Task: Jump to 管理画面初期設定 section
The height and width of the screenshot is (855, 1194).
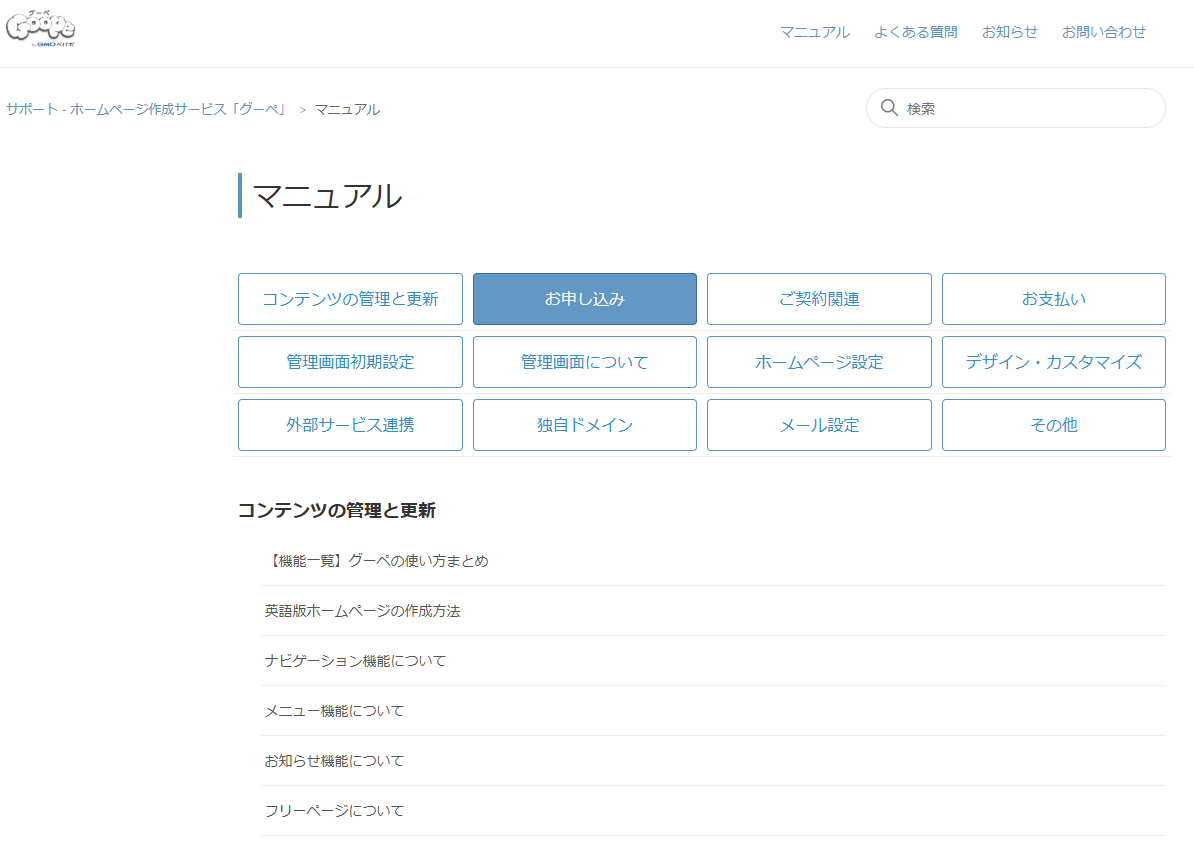Action: tap(350, 362)
